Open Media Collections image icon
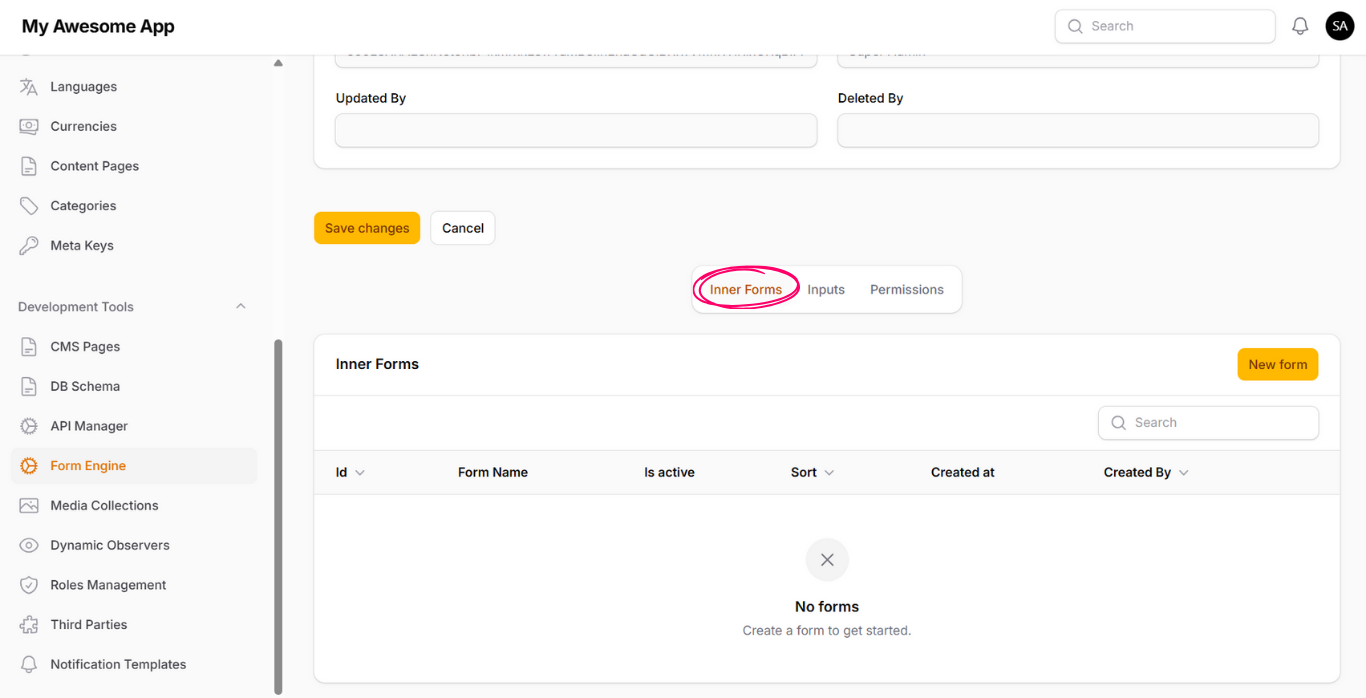1366x698 pixels. 29,506
